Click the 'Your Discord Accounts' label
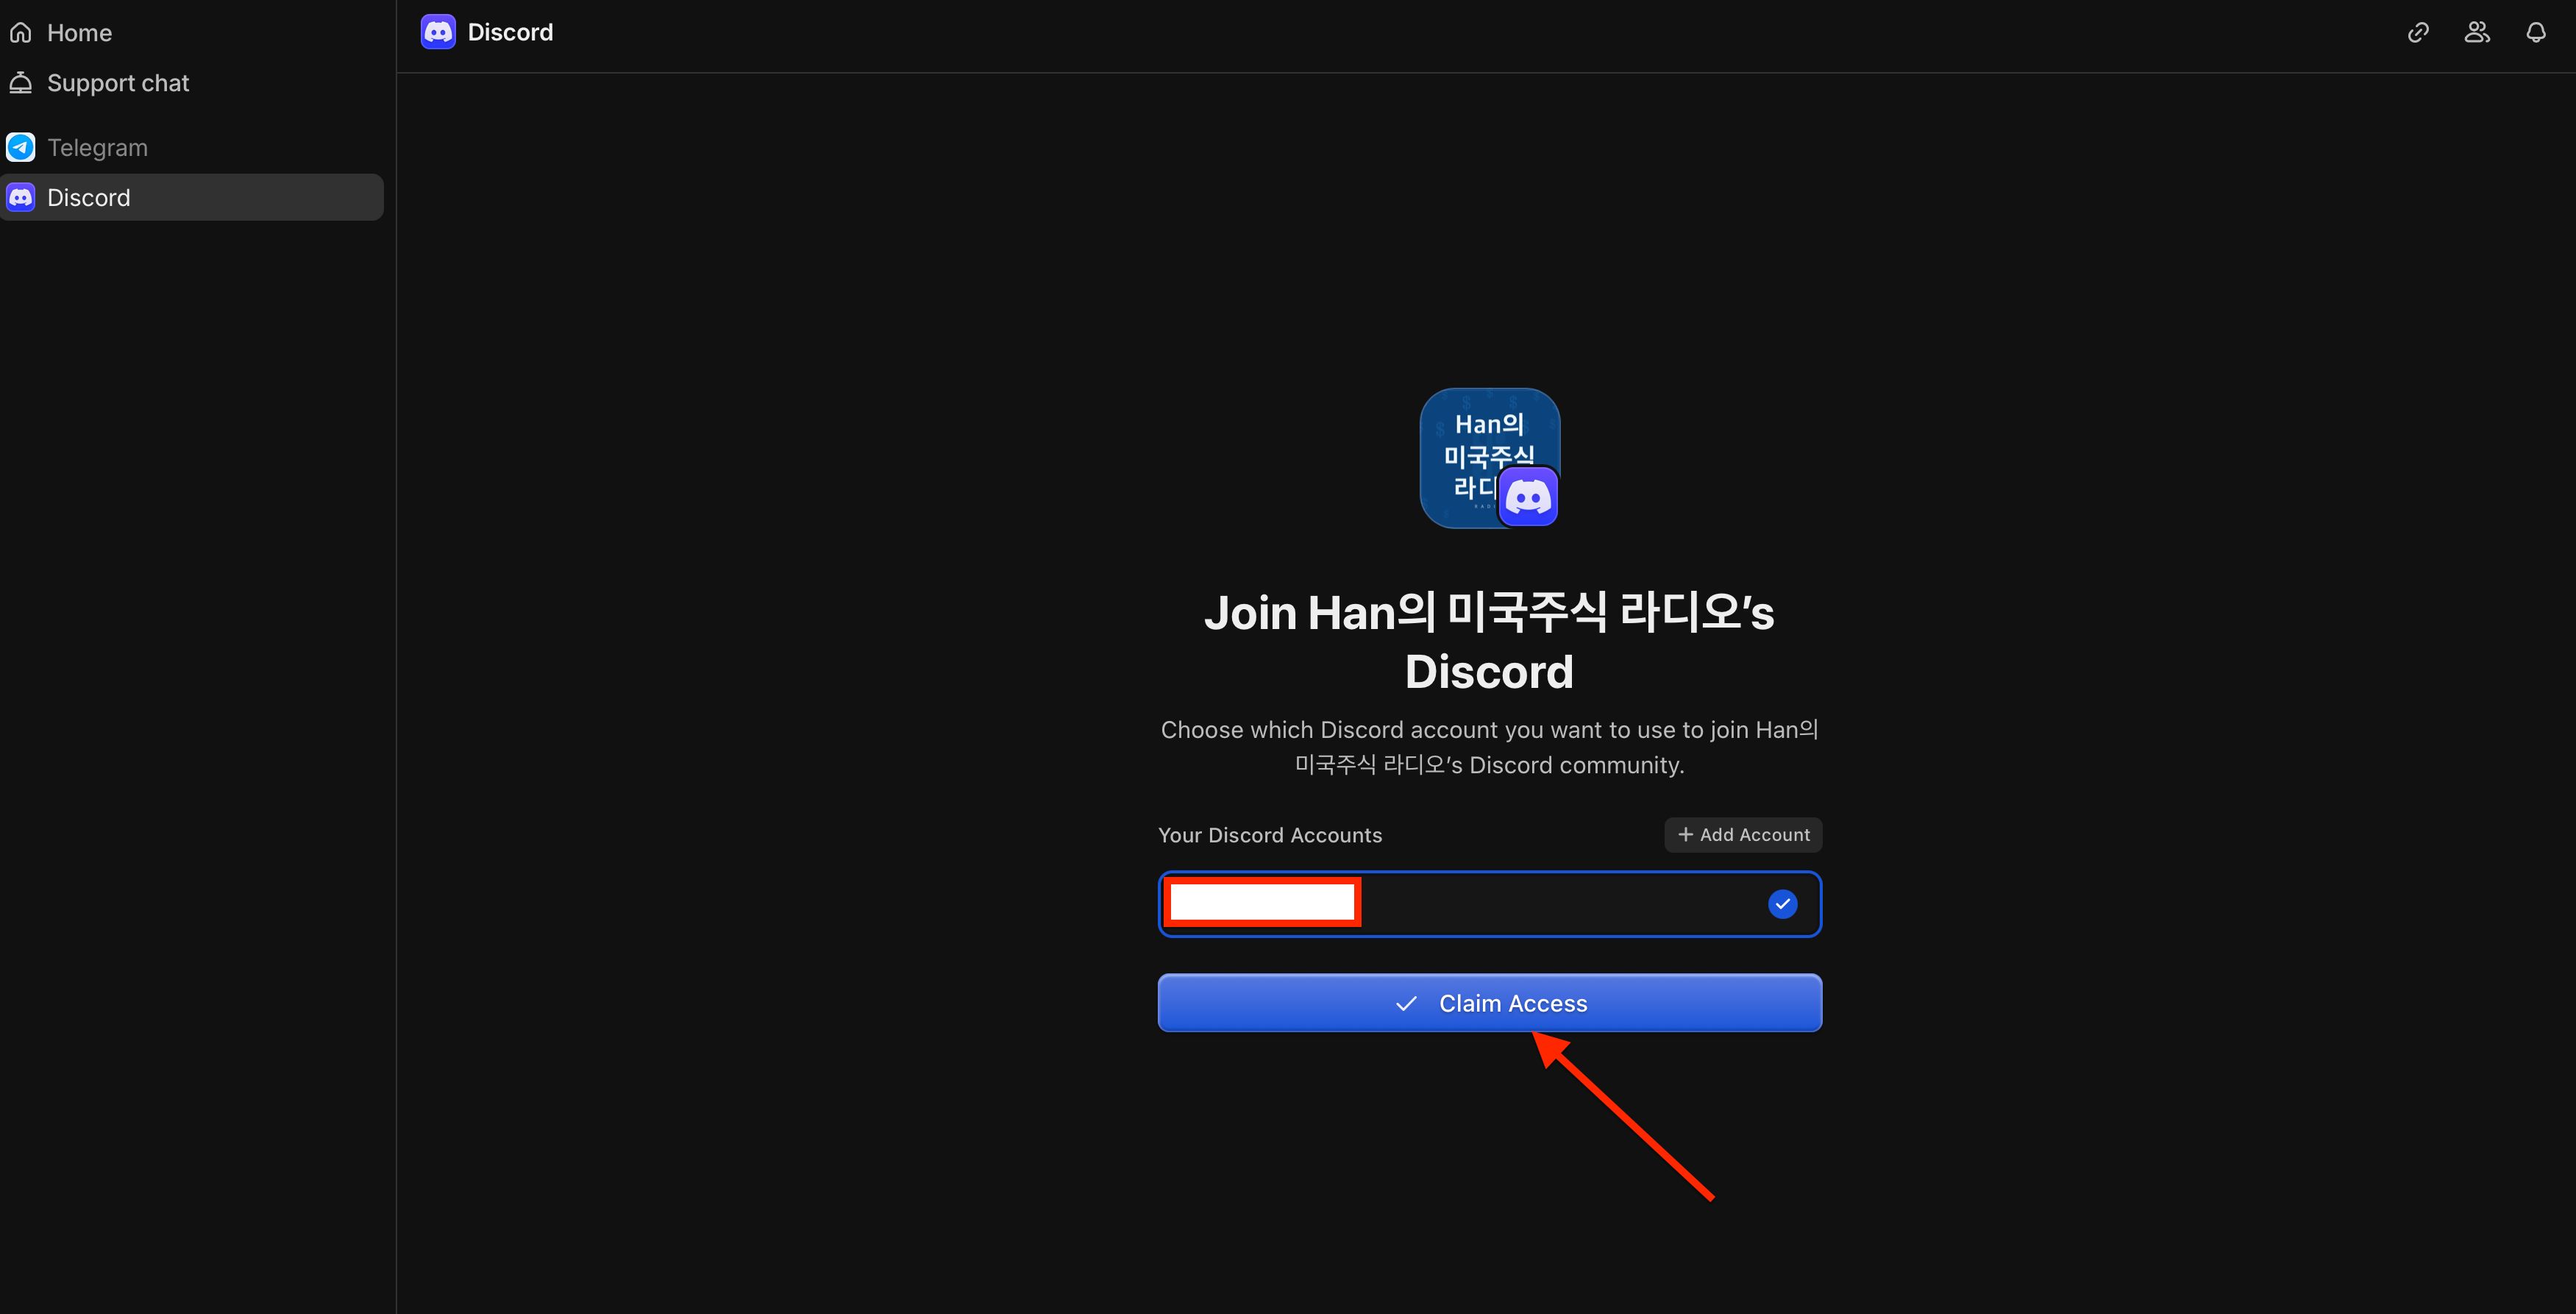Image resolution: width=2576 pixels, height=1314 pixels. (1270, 835)
